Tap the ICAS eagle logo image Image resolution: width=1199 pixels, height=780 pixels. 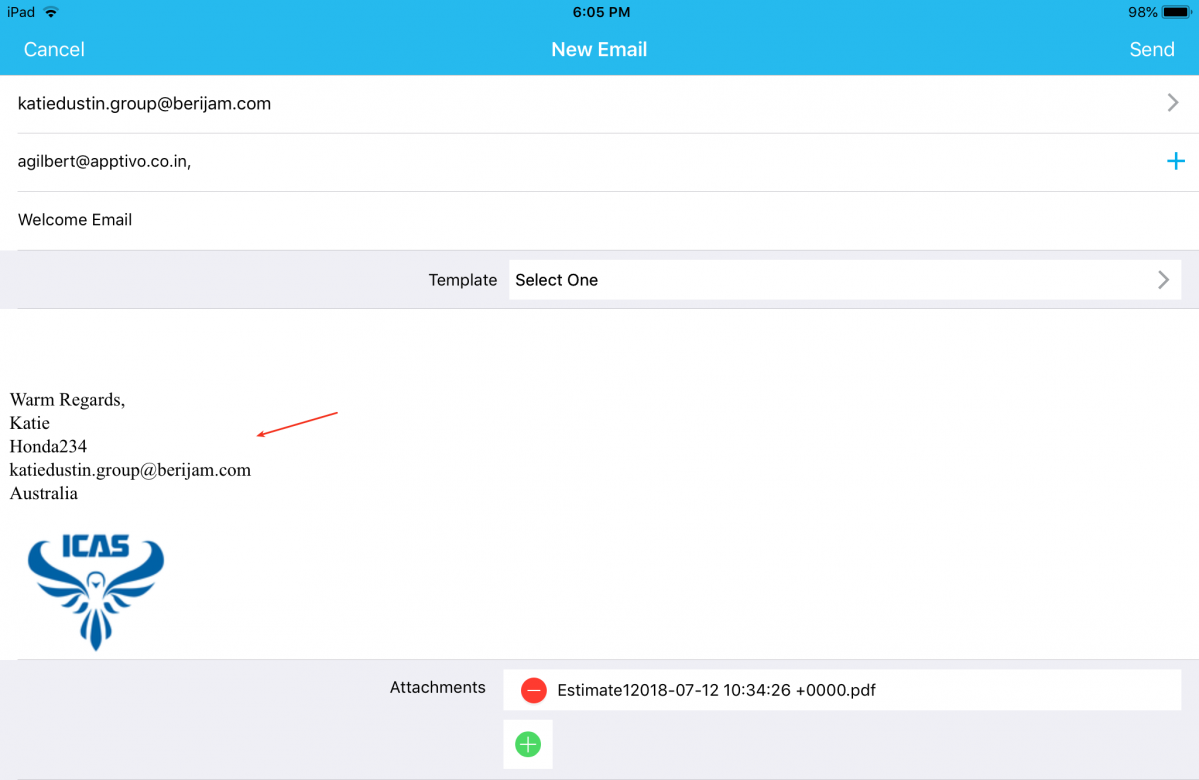point(96,590)
